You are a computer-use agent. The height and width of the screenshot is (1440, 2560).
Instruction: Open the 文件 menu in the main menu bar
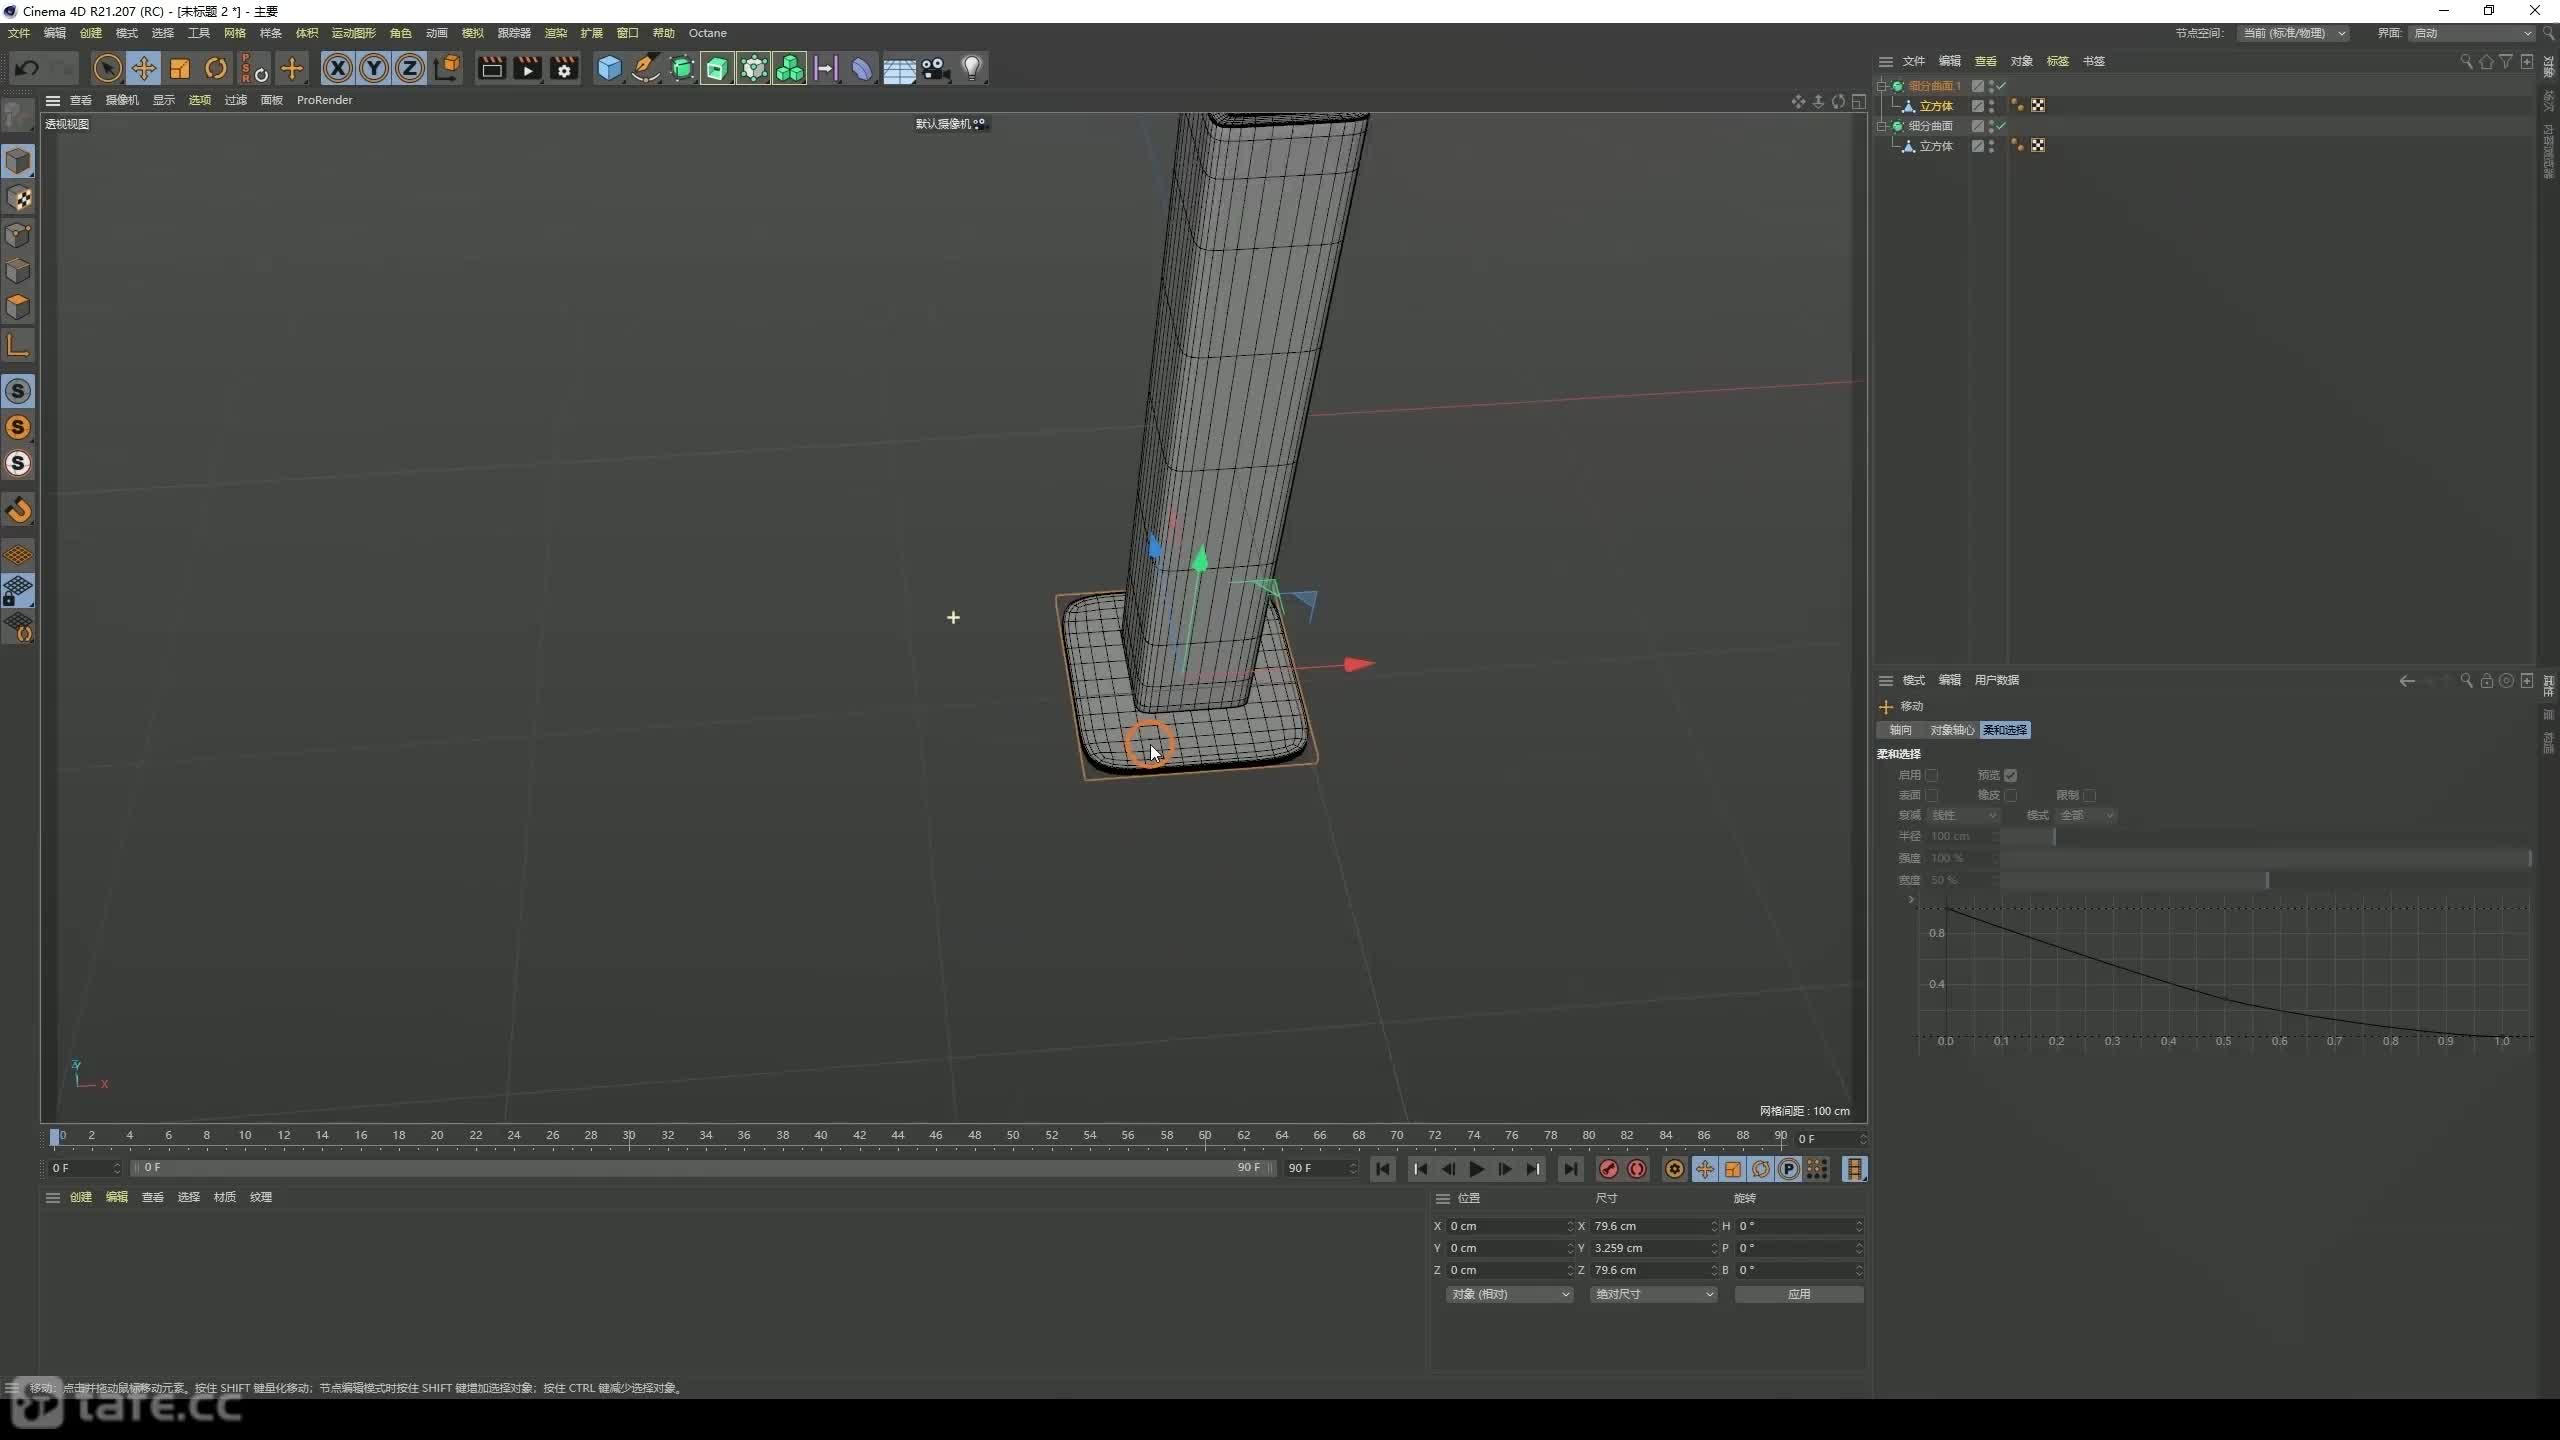click(x=19, y=33)
